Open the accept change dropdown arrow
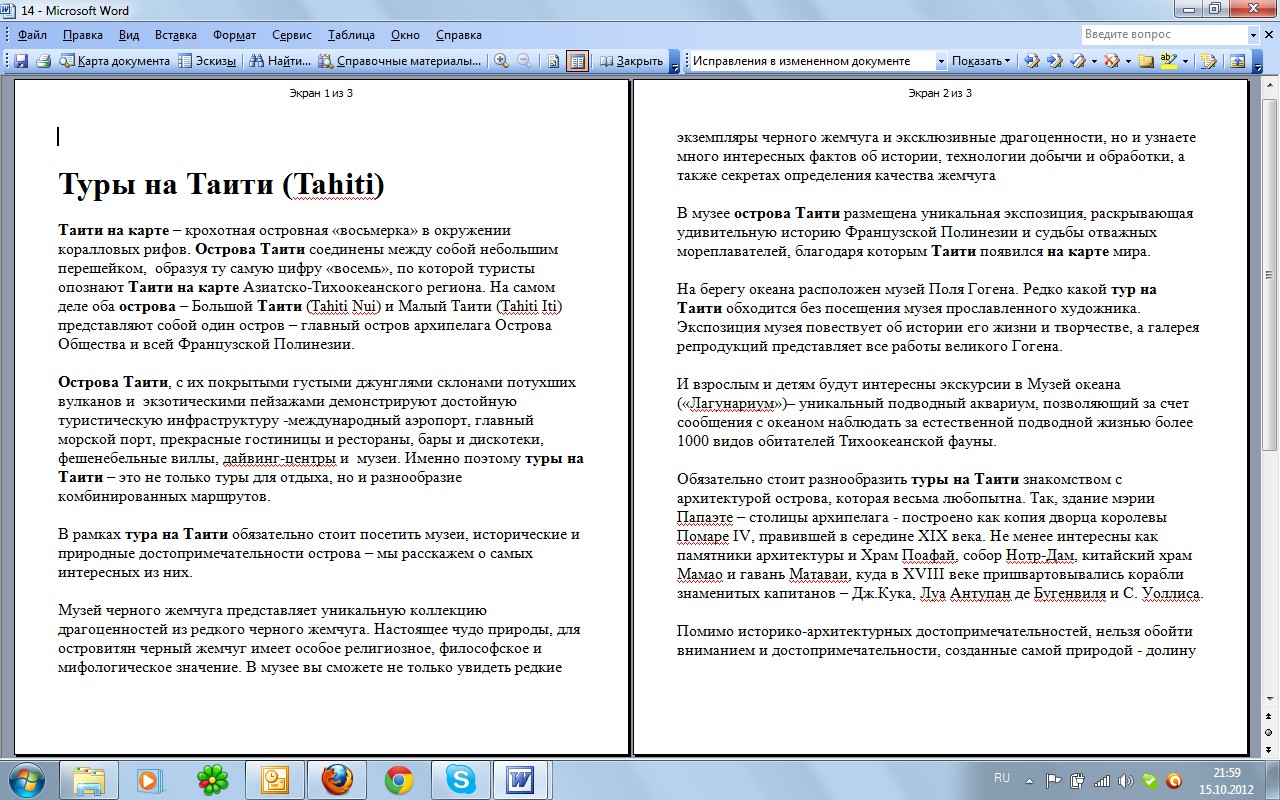 (1093, 61)
